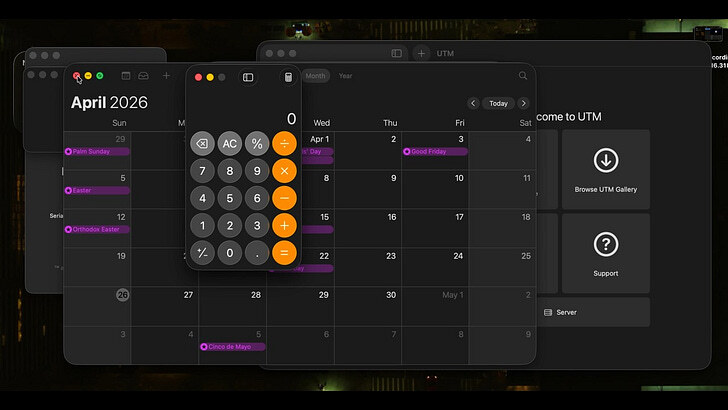728x410 pixels.
Task: Click the Browse UTM Gallery download tile
Action: click(605, 169)
